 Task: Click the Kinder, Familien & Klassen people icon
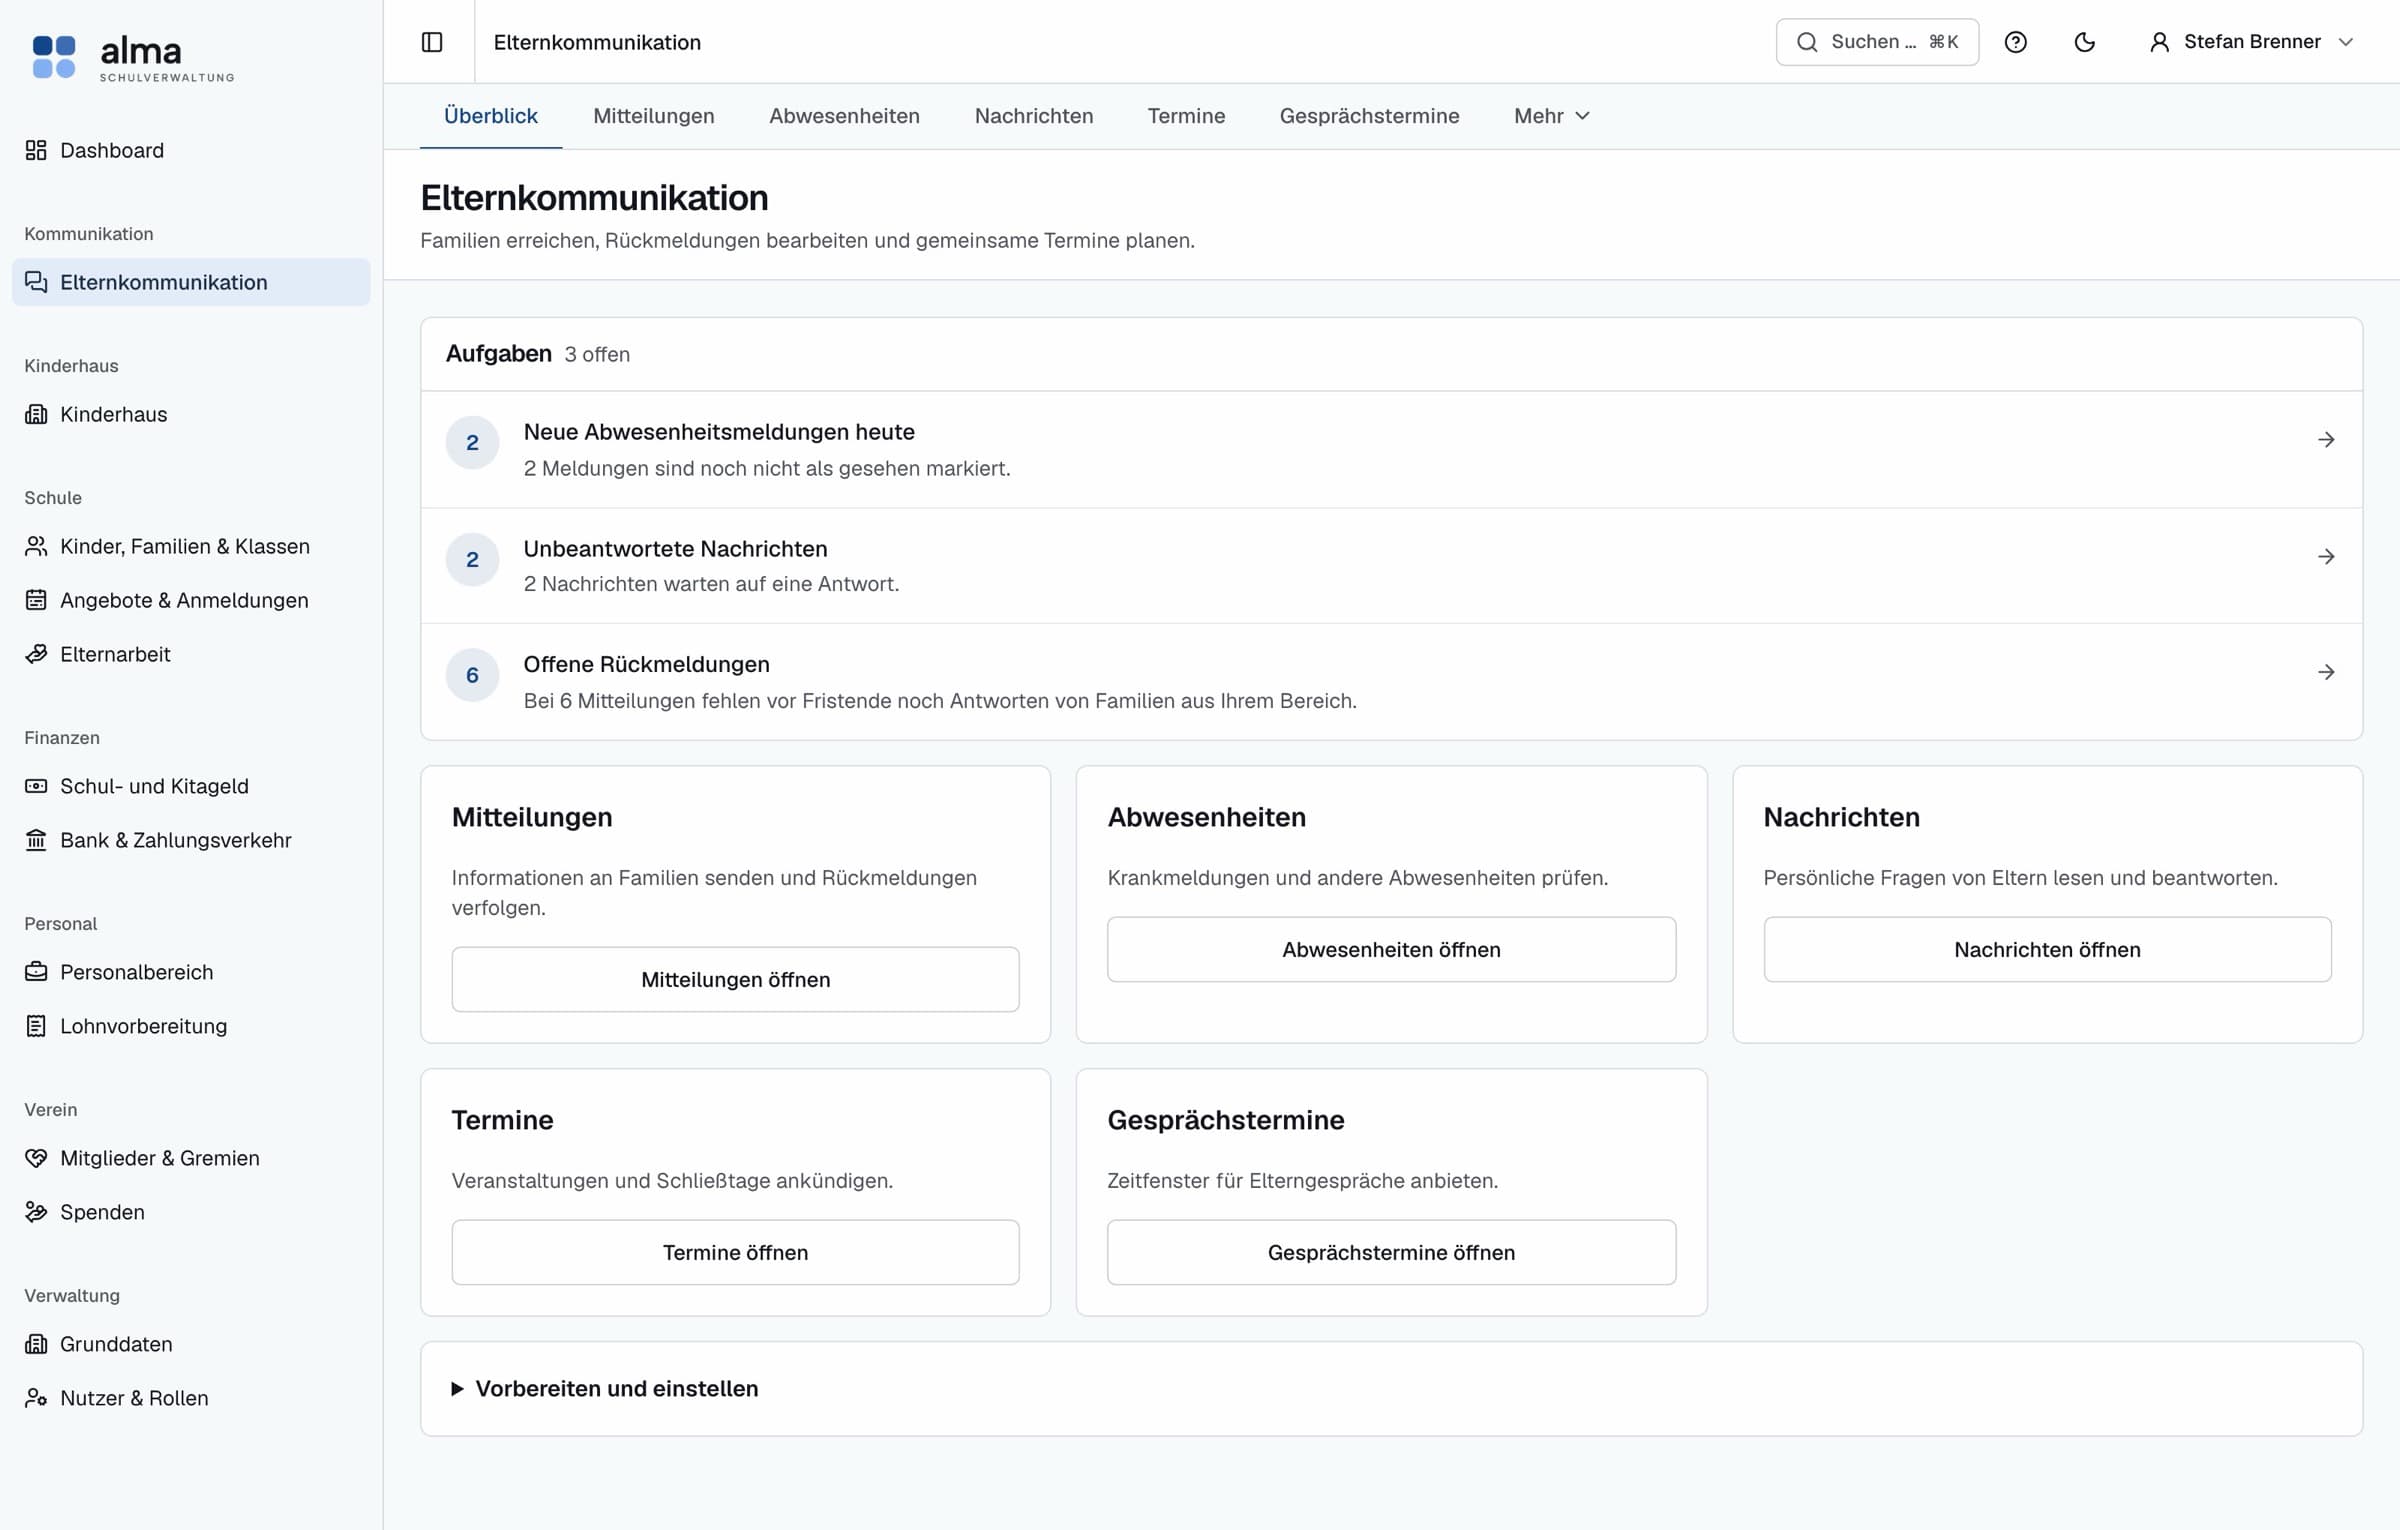pos(36,546)
